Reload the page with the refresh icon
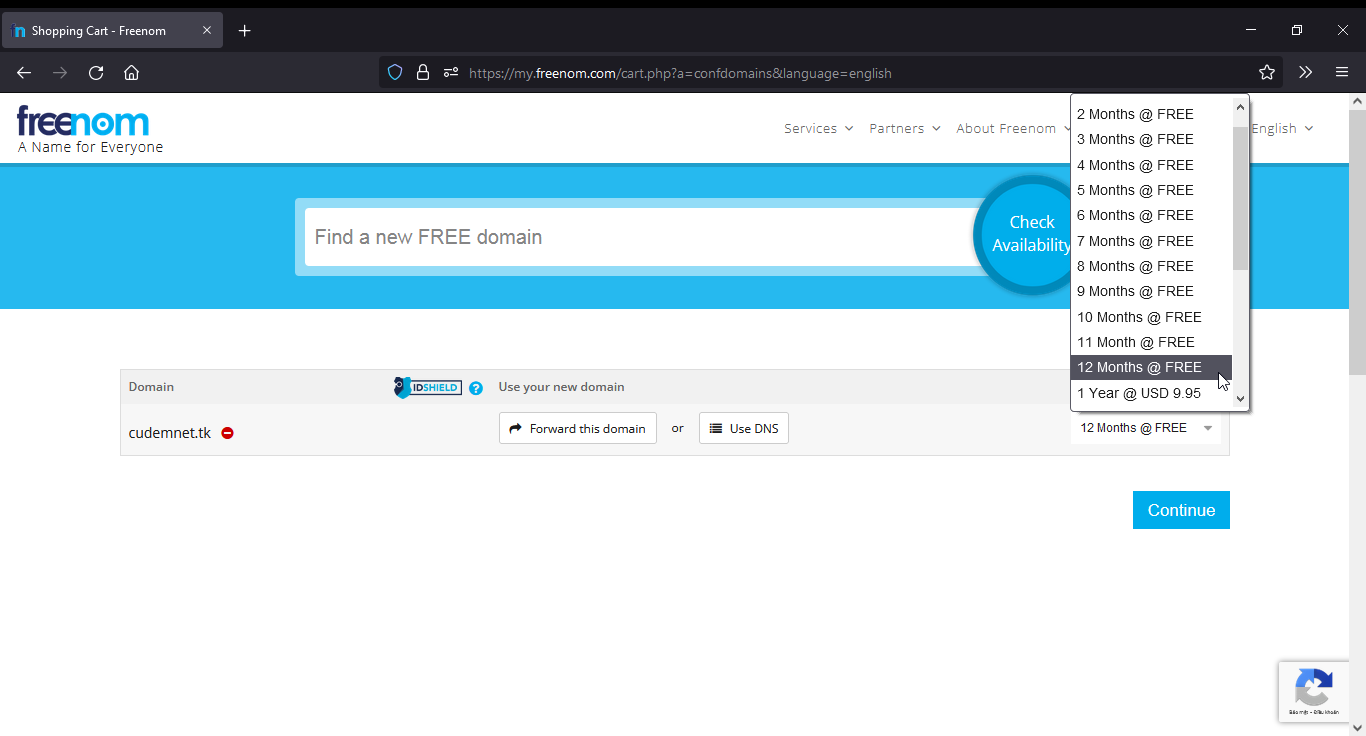The image size is (1366, 736). click(x=96, y=72)
